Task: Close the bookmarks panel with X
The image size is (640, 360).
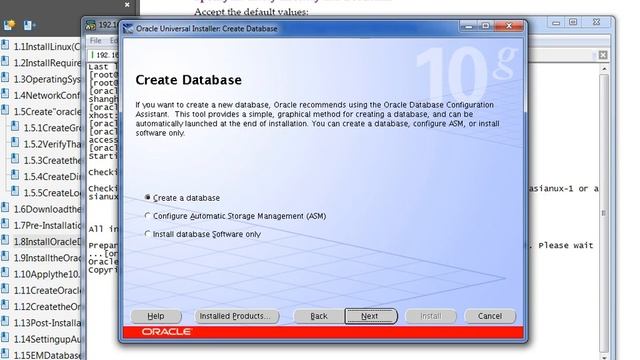Action: pyautogui.click(x=127, y=5)
